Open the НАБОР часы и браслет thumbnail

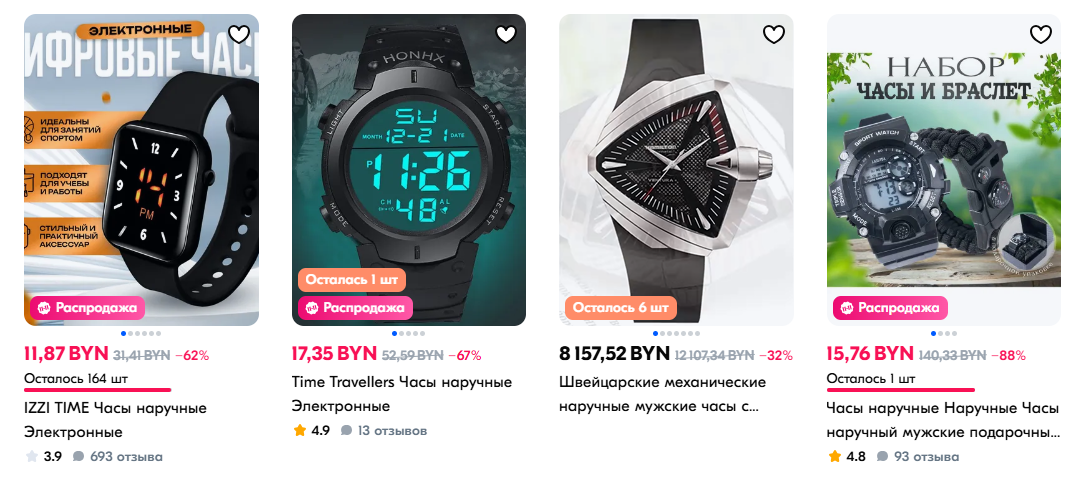click(x=944, y=170)
